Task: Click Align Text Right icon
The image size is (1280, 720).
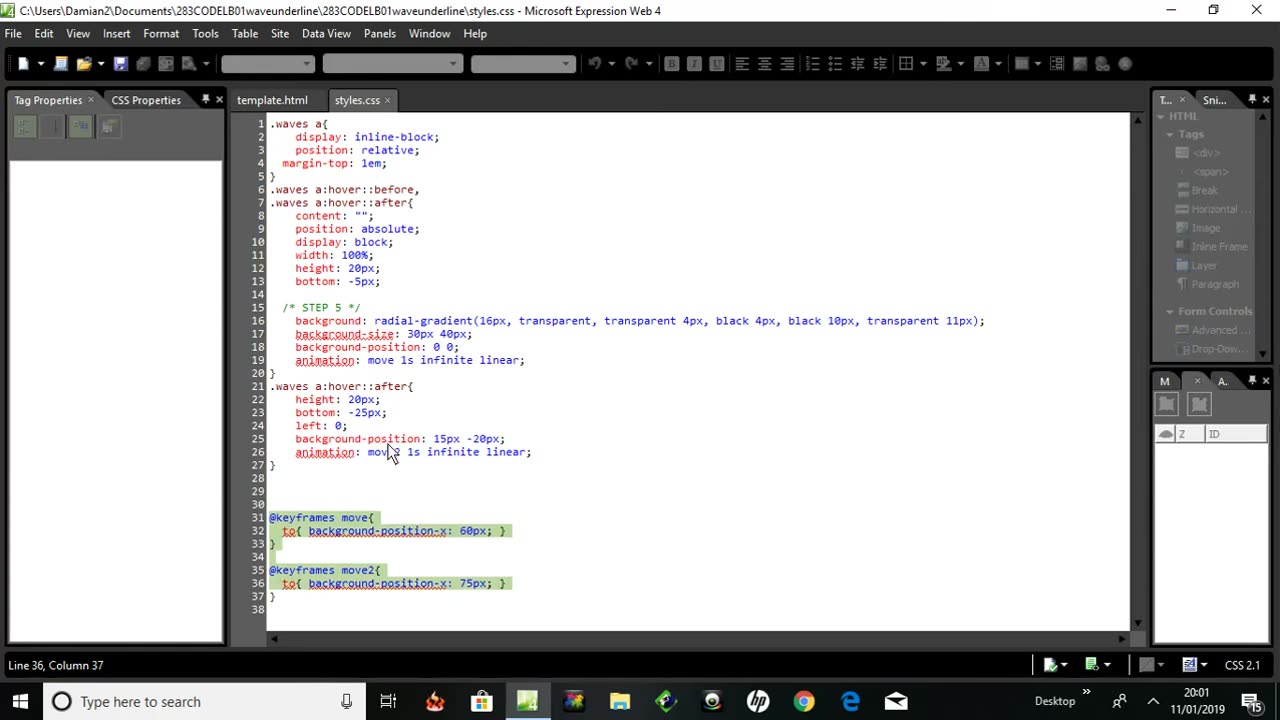Action: (787, 64)
